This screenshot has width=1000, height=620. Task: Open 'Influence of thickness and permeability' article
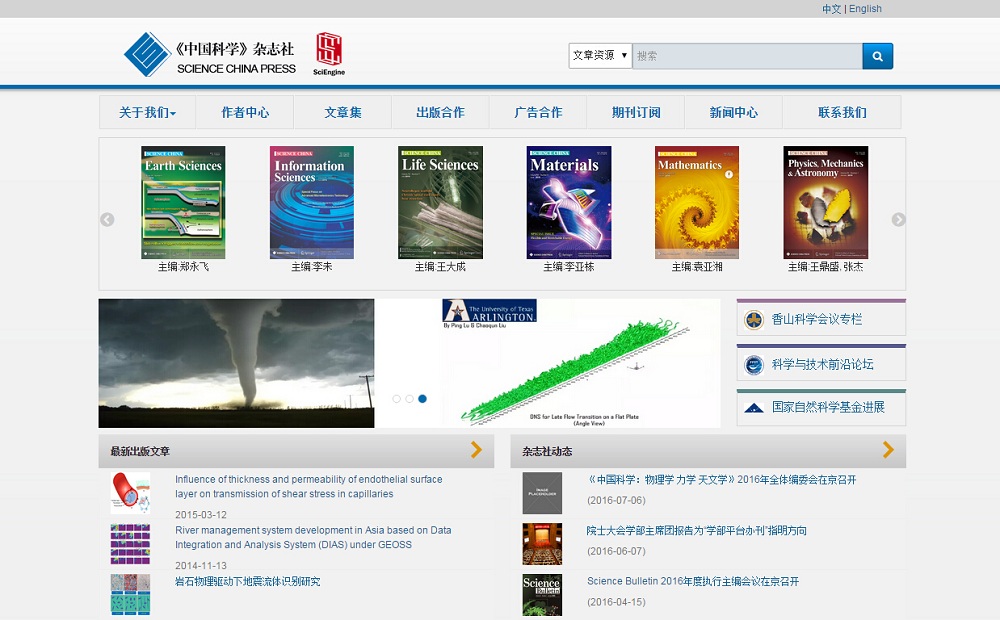(x=309, y=487)
